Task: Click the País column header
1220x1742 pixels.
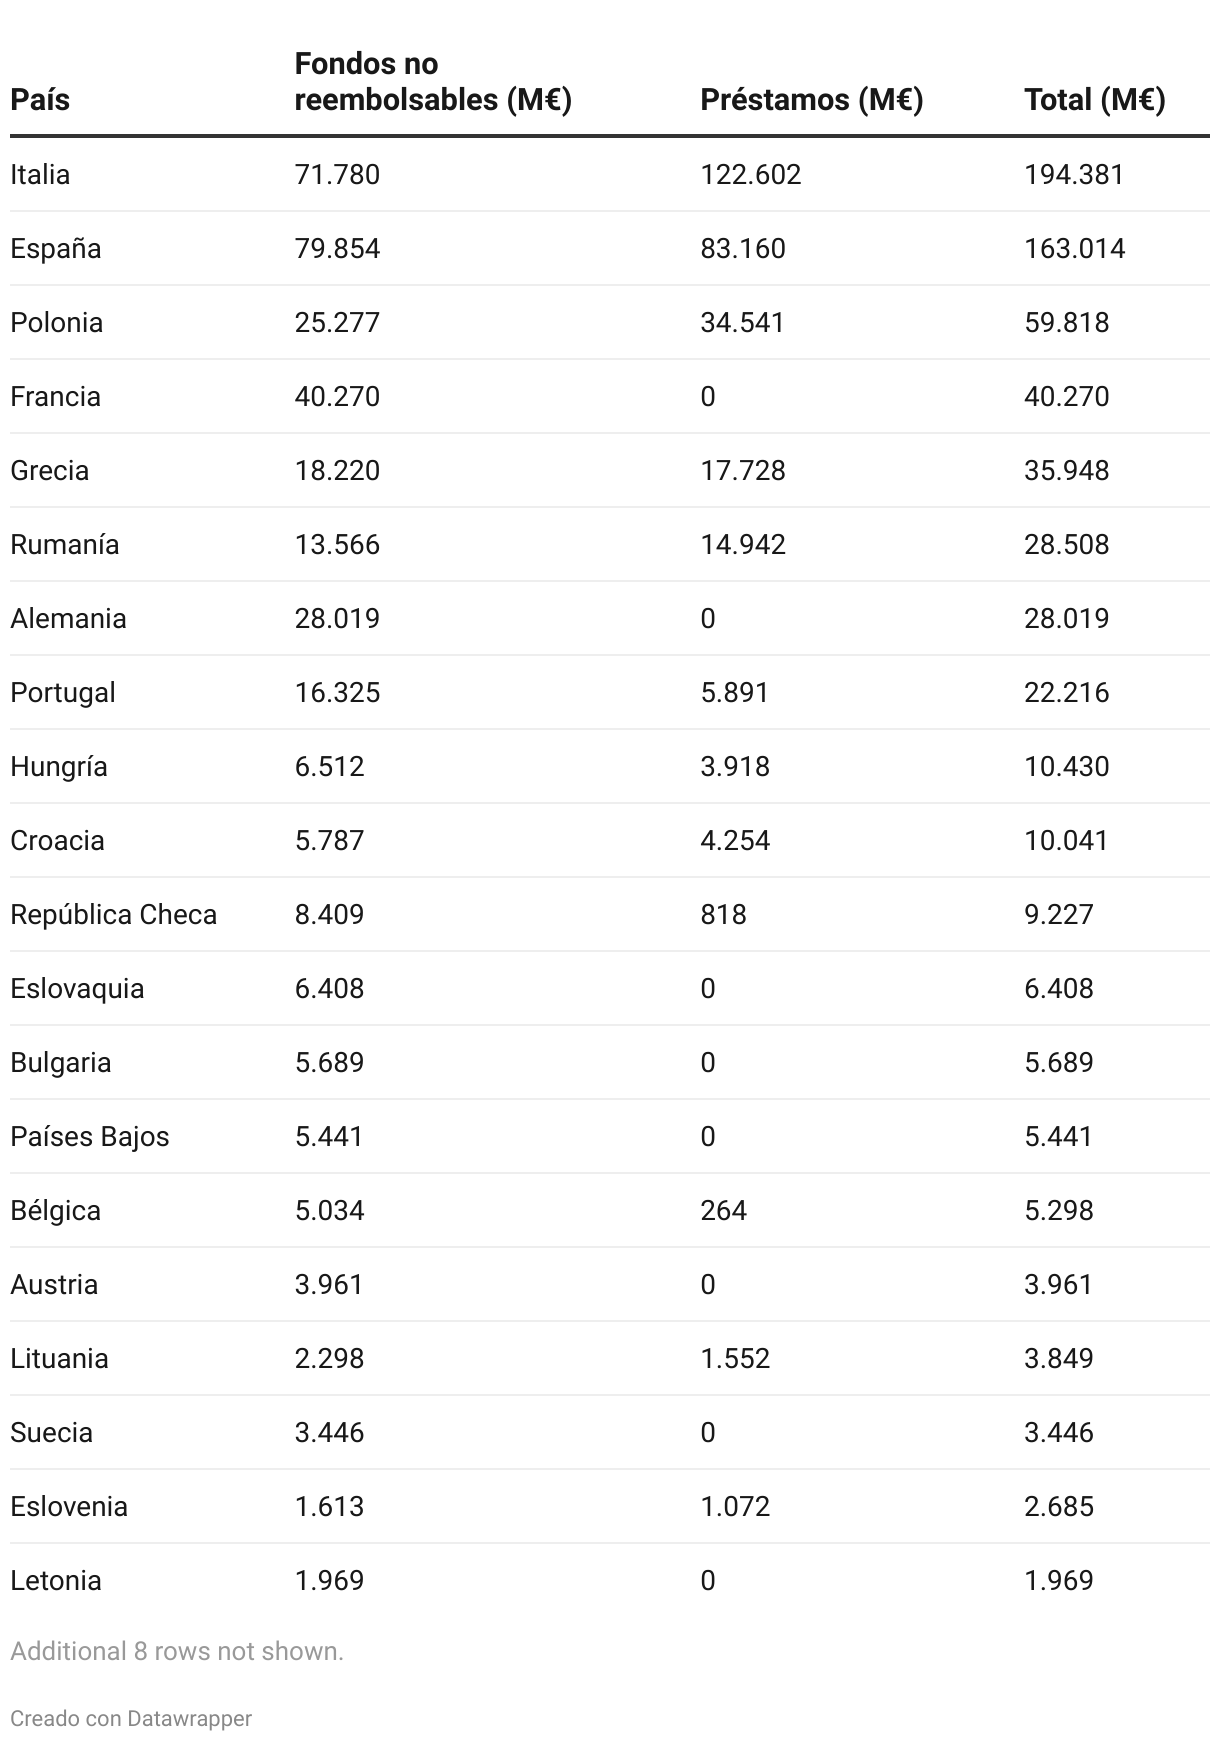Action: pyautogui.click(x=40, y=100)
